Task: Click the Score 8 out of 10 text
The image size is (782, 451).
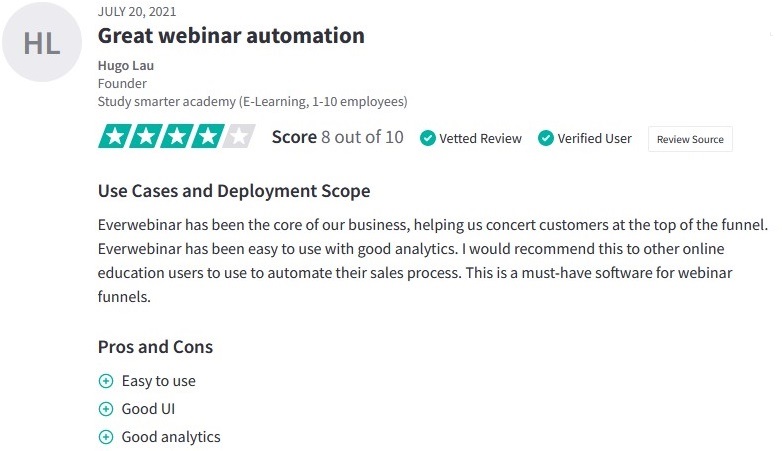Action: tap(338, 137)
